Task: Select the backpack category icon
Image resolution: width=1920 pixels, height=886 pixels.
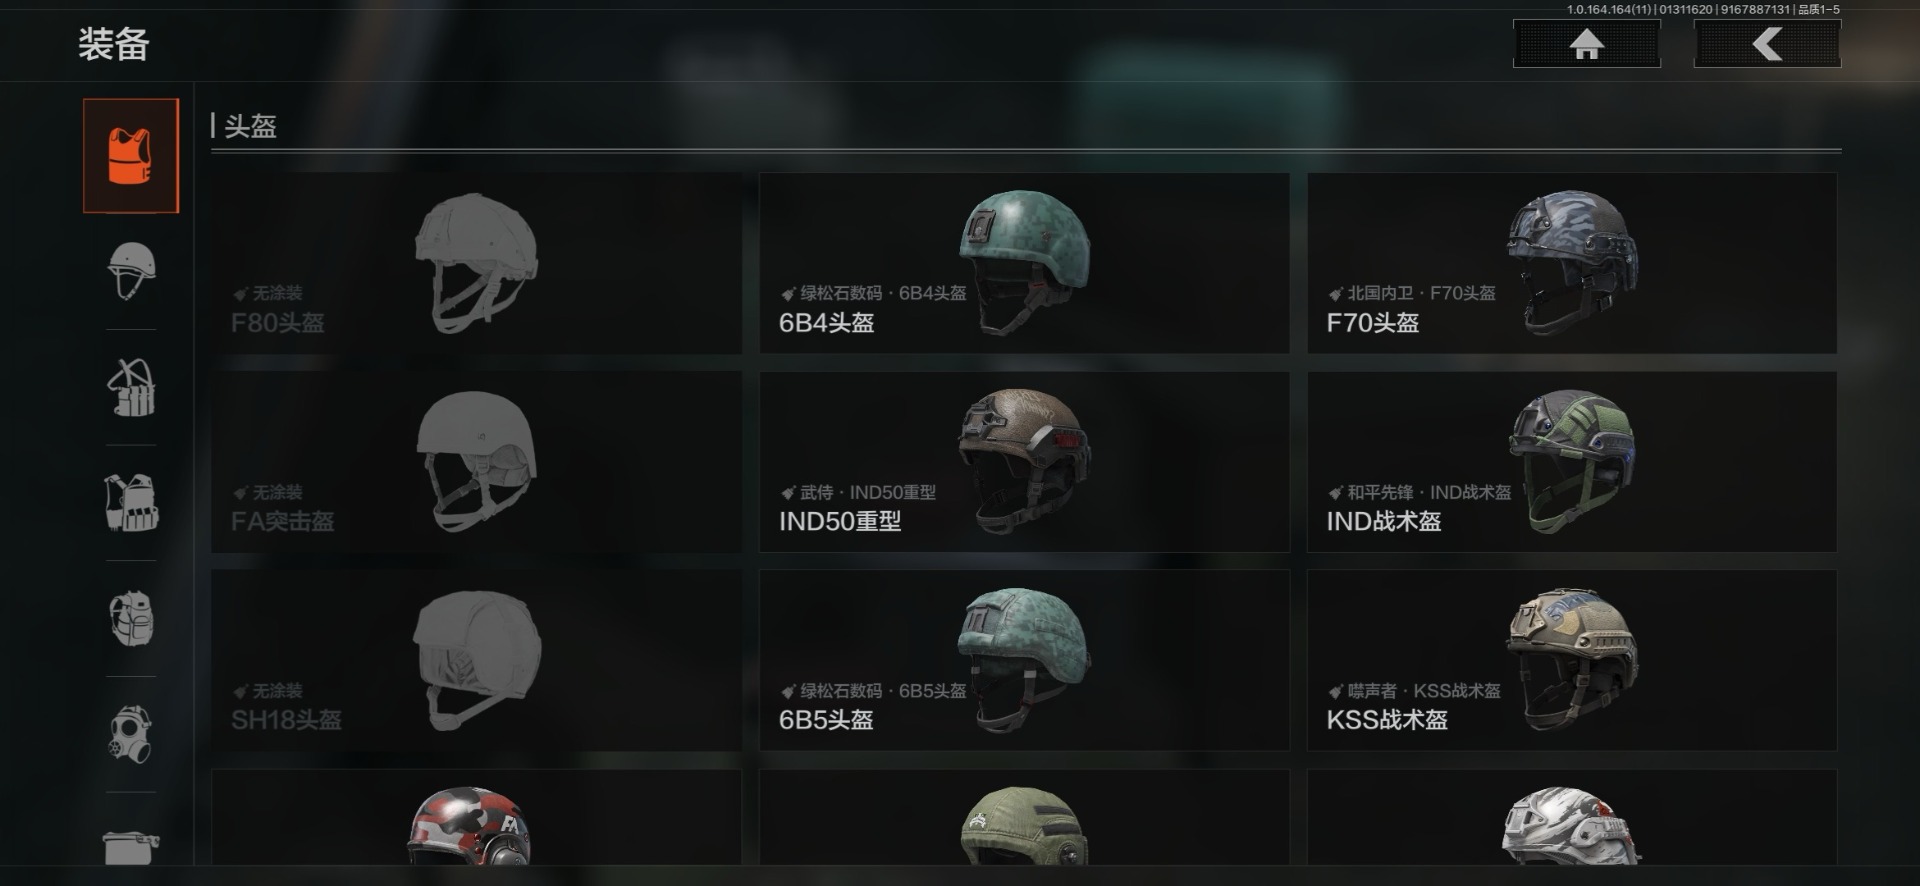Action: [x=131, y=618]
